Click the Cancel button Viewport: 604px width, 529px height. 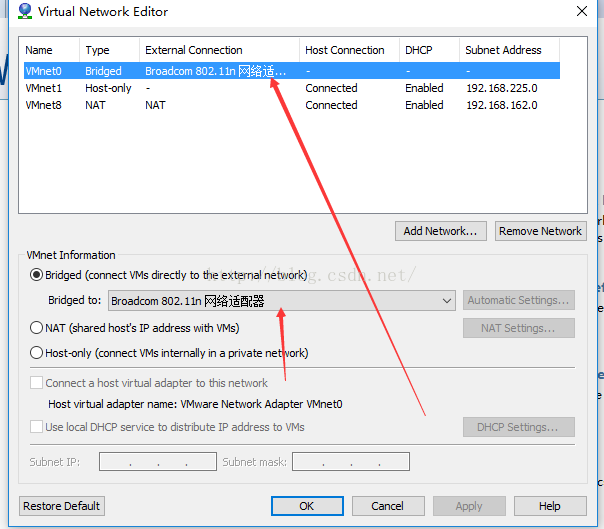click(388, 506)
